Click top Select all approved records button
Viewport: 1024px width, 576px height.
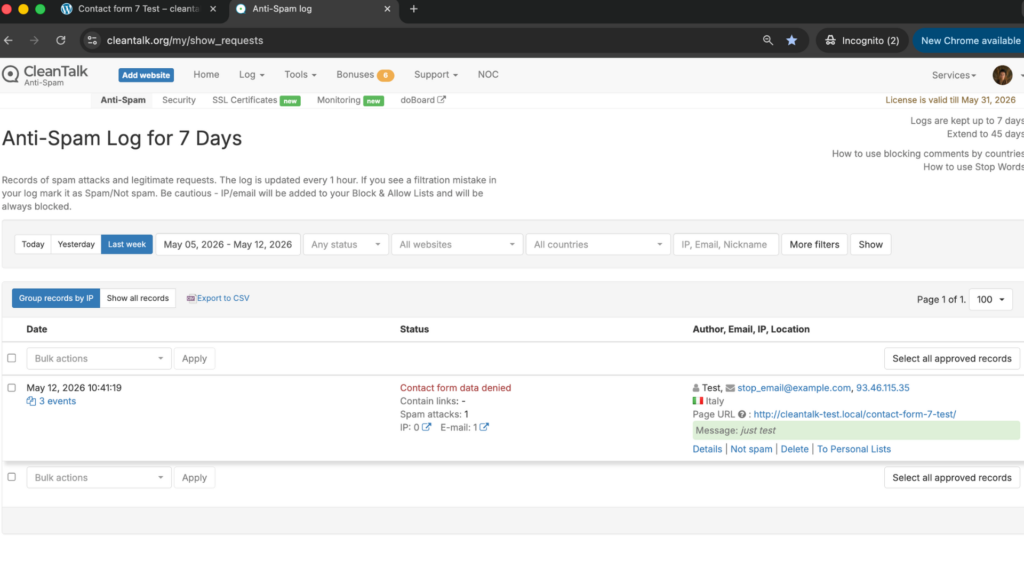[x=952, y=359]
